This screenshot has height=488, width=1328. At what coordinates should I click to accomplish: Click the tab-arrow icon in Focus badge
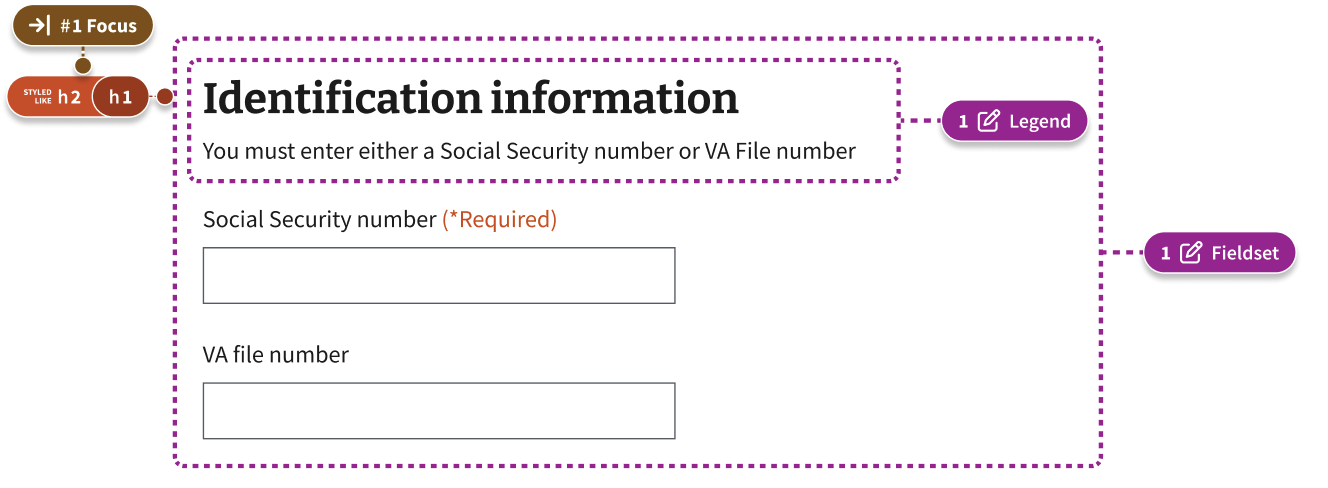point(40,26)
